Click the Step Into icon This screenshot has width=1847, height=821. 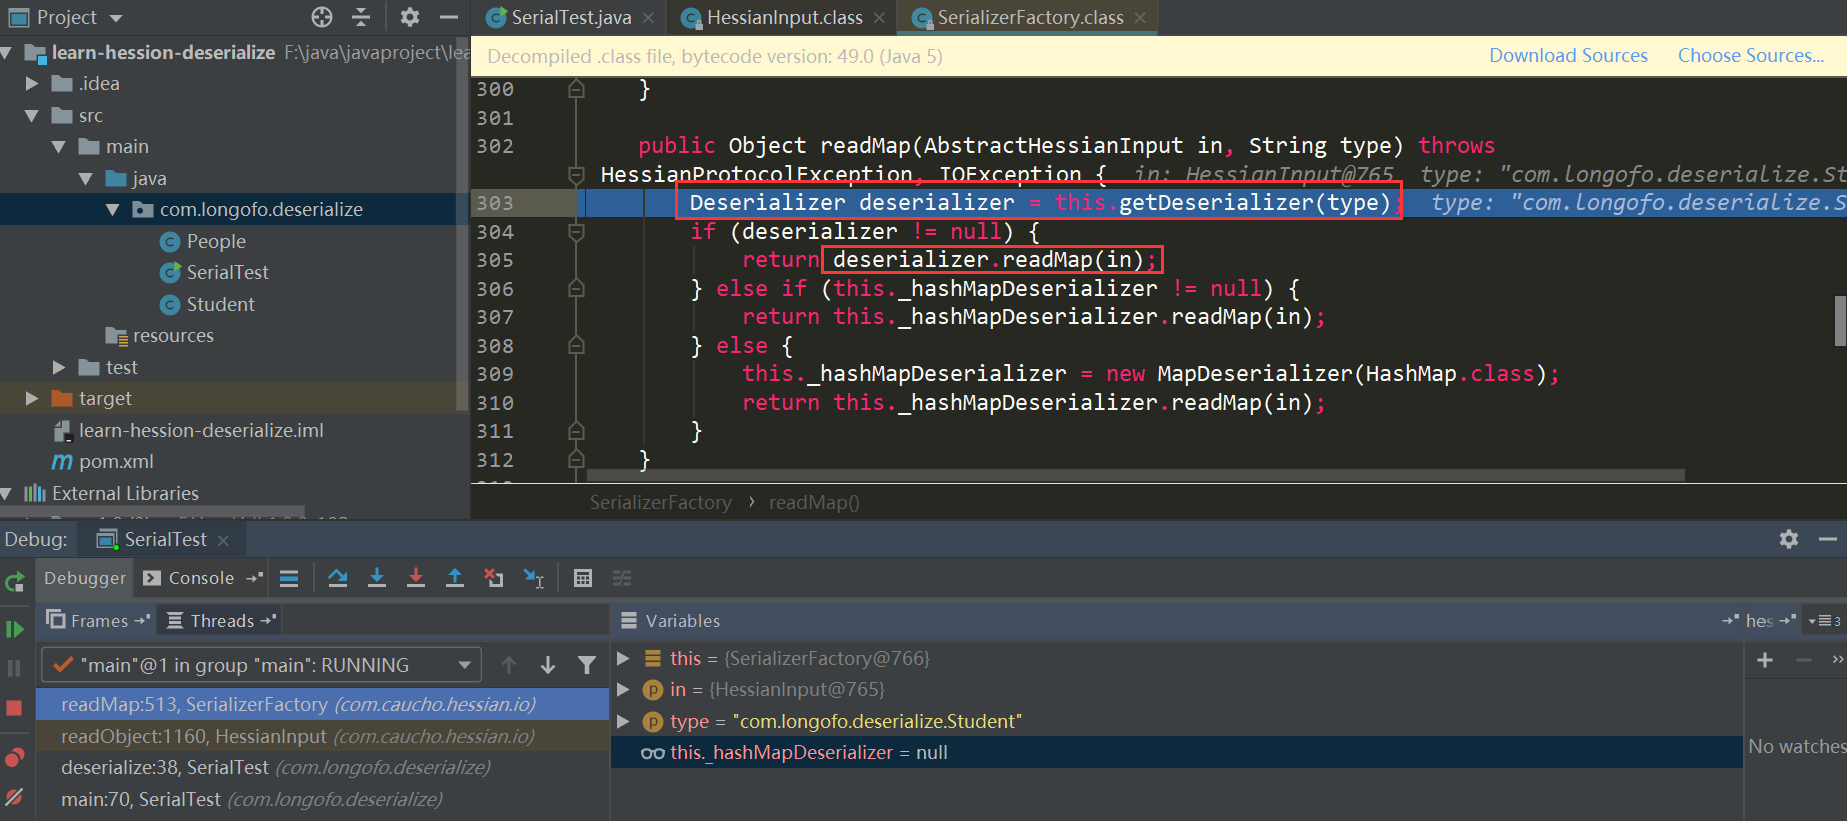tap(377, 578)
